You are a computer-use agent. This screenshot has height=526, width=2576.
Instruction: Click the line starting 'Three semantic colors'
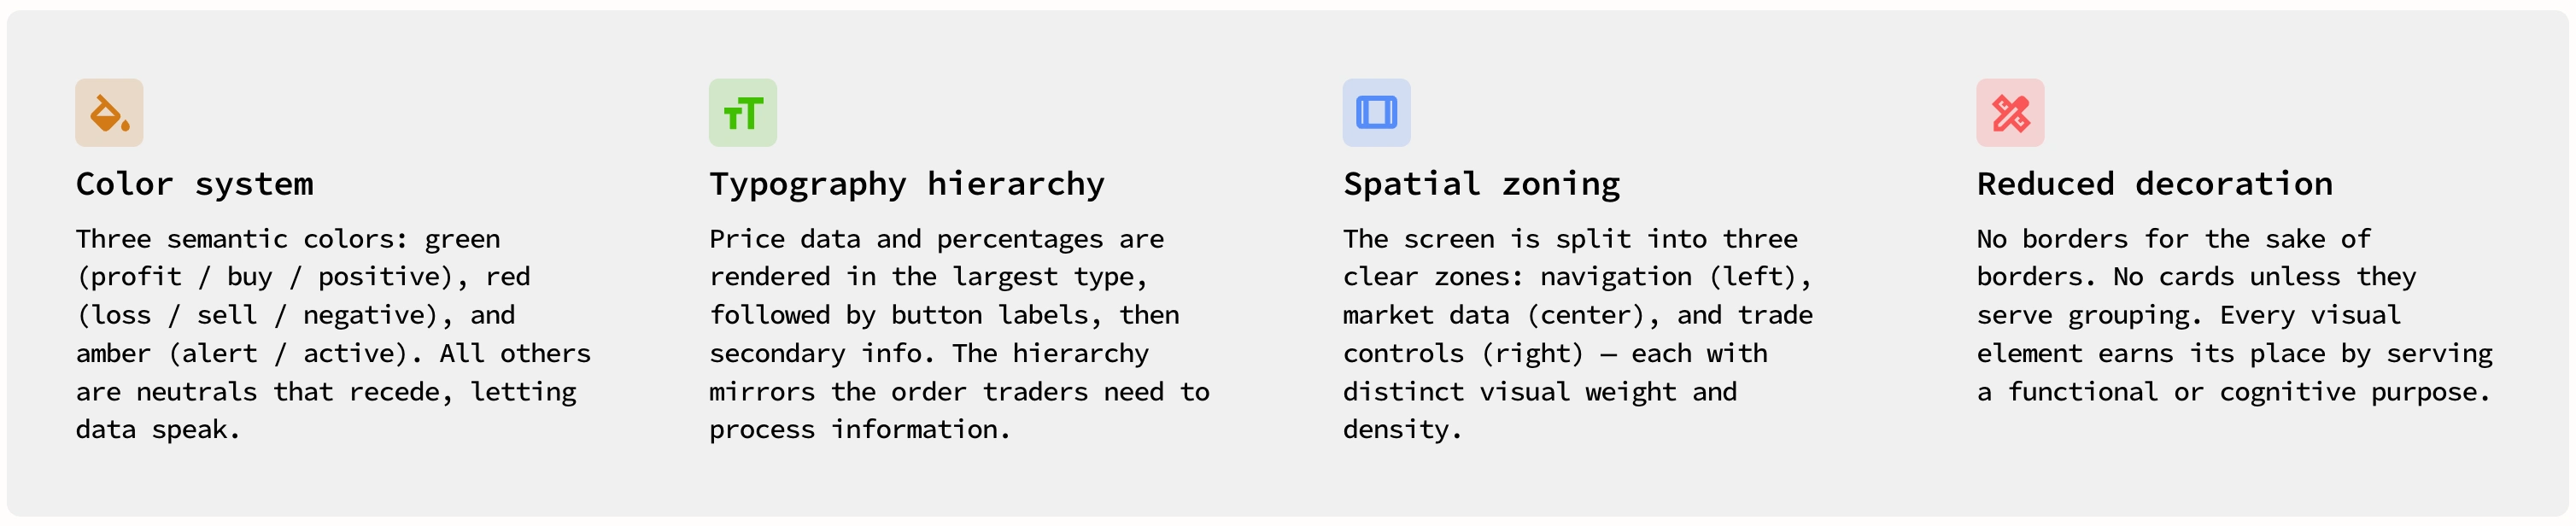(x=288, y=239)
